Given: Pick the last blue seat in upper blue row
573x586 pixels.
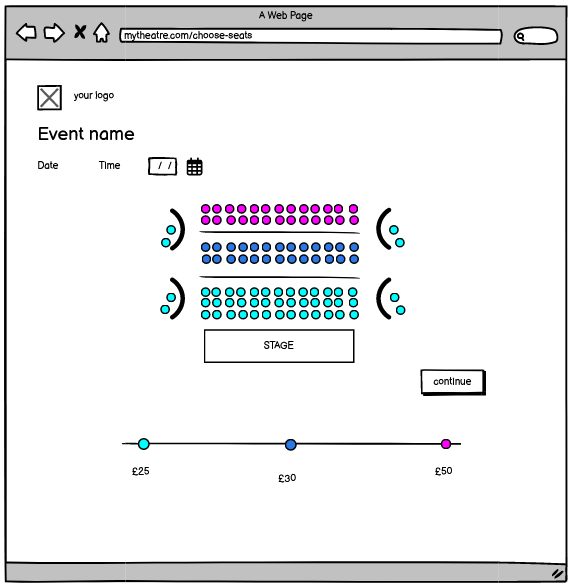Looking at the screenshot, I should tap(354, 247).
